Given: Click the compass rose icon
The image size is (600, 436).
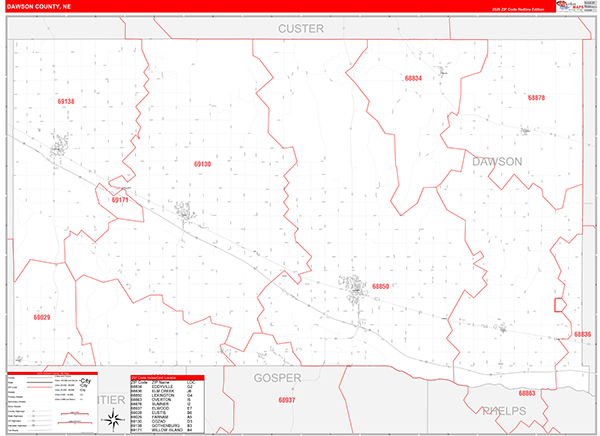Looking at the screenshot, I should [113, 420].
